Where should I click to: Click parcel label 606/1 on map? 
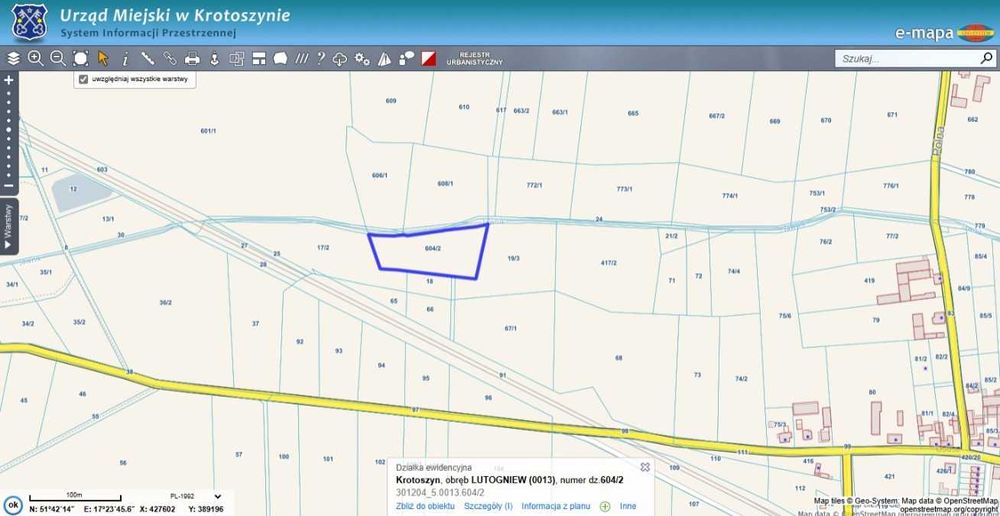pyautogui.click(x=379, y=175)
